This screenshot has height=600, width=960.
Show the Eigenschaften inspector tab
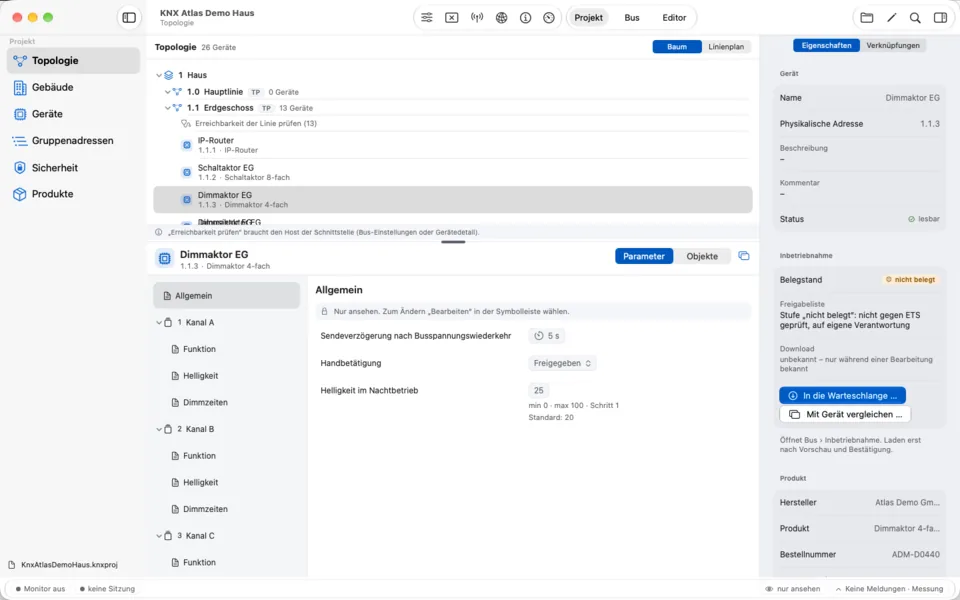(x=827, y=45)
